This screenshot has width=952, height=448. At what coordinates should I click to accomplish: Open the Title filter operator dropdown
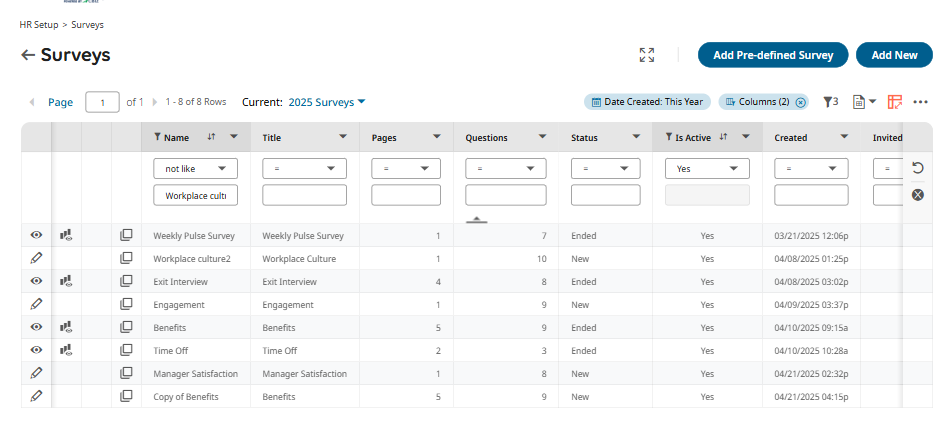[304, 168]
